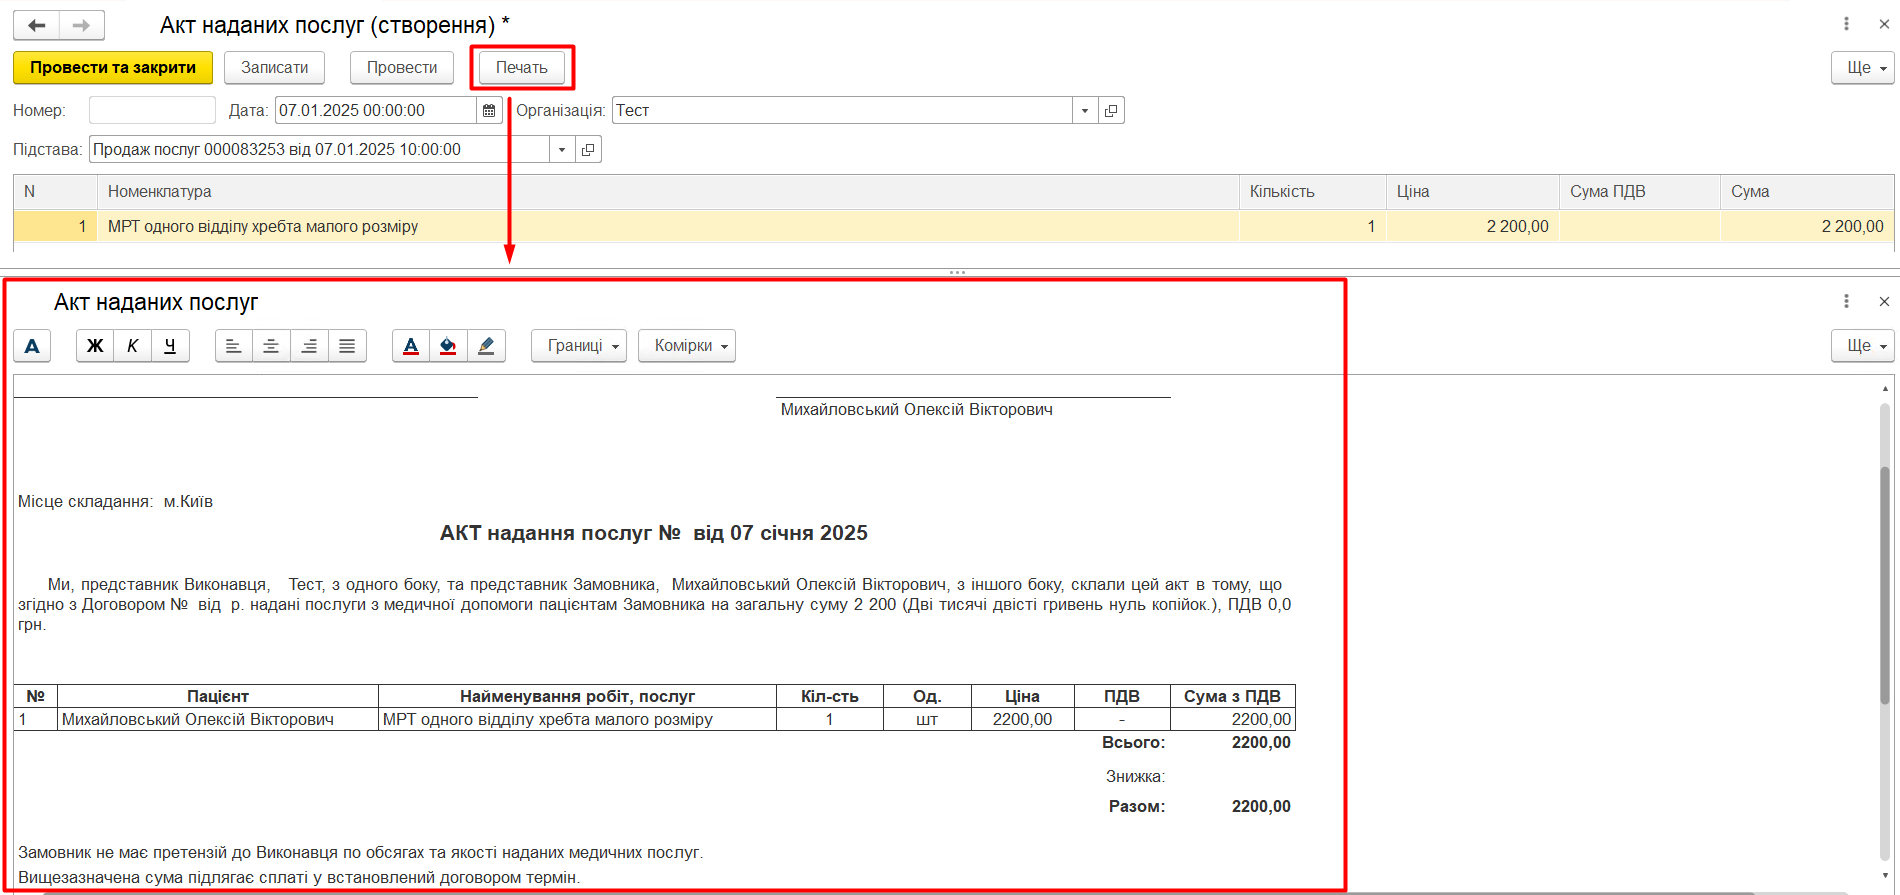Toggle underline formatting (Ч) button
The height and width of the screenshot is (895, 1900).
pyautogui.click(x=170, y=346)
